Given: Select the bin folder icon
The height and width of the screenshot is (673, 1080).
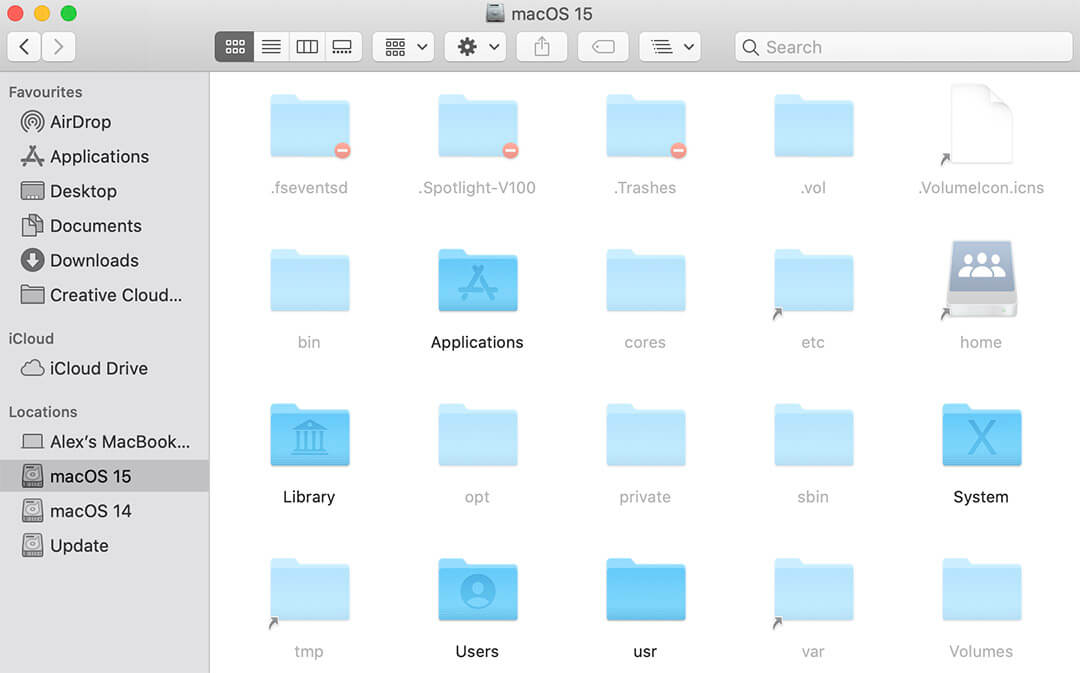Looking at the screenshot, I should coord(310,280).
